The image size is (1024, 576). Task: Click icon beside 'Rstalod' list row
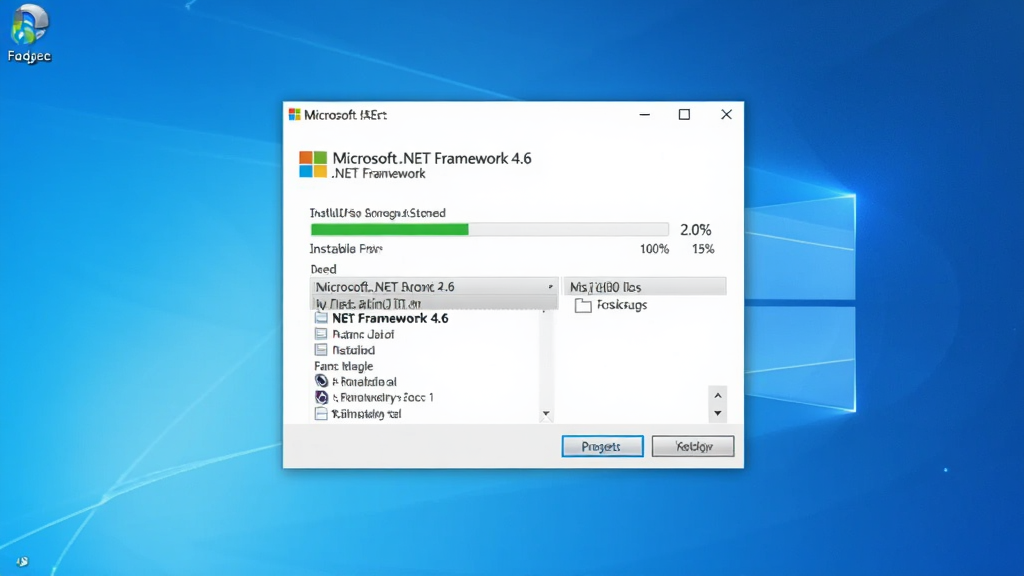tap(321, 349)
